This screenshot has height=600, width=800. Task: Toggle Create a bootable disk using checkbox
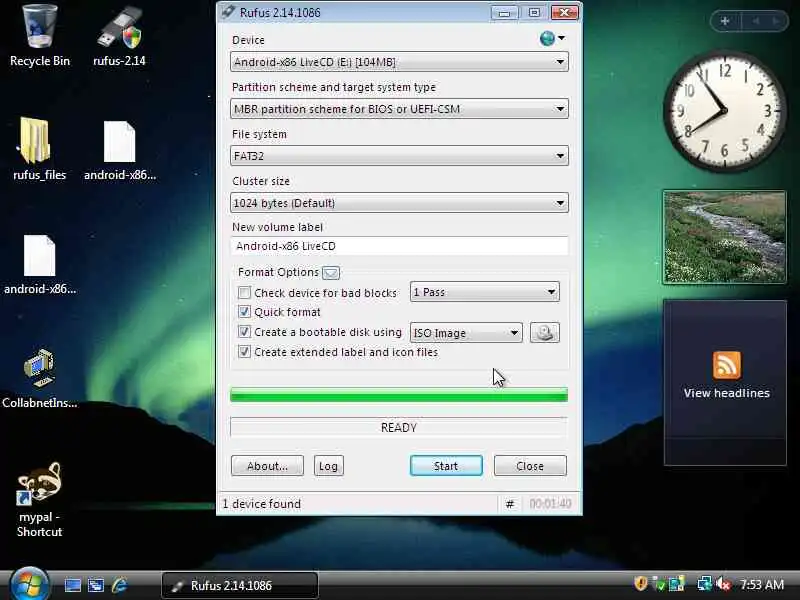pyautogui.click(x=244, y=332)
